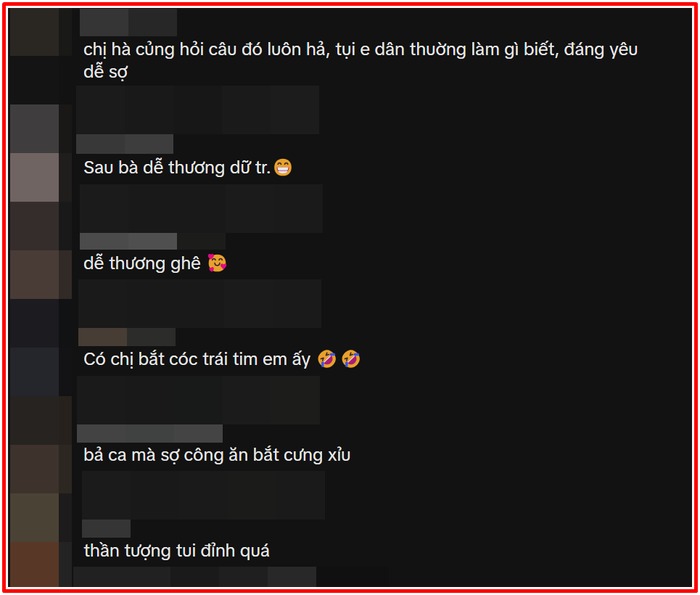Select comment 'thần tượng tui đỉnh quá'
Viewport: 700px width, 595px height.
pos(177,551)
